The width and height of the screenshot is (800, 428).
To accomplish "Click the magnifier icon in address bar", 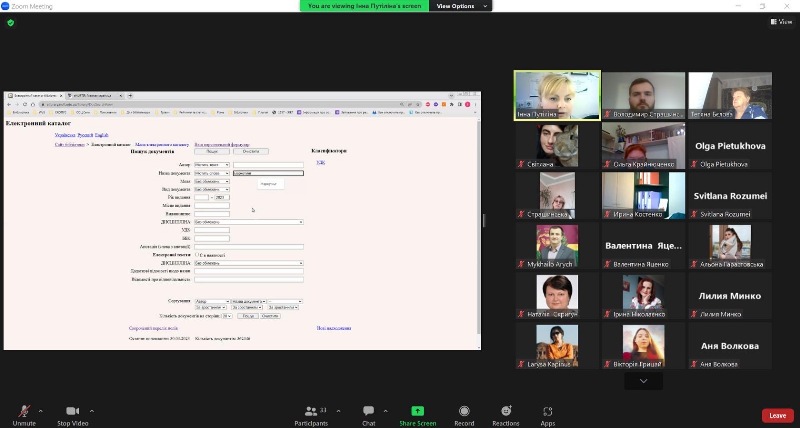I will pyautogui.click(x=402, y=104).
